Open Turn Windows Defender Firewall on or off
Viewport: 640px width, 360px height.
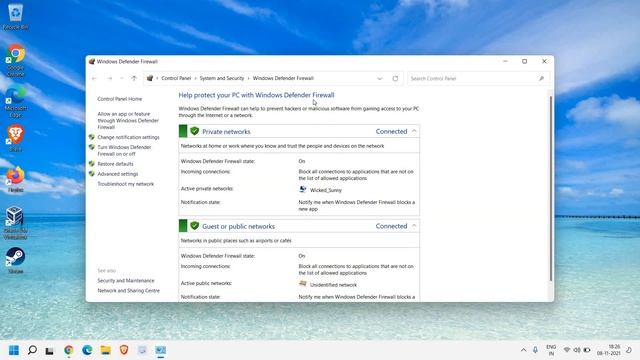coord(124,151)
